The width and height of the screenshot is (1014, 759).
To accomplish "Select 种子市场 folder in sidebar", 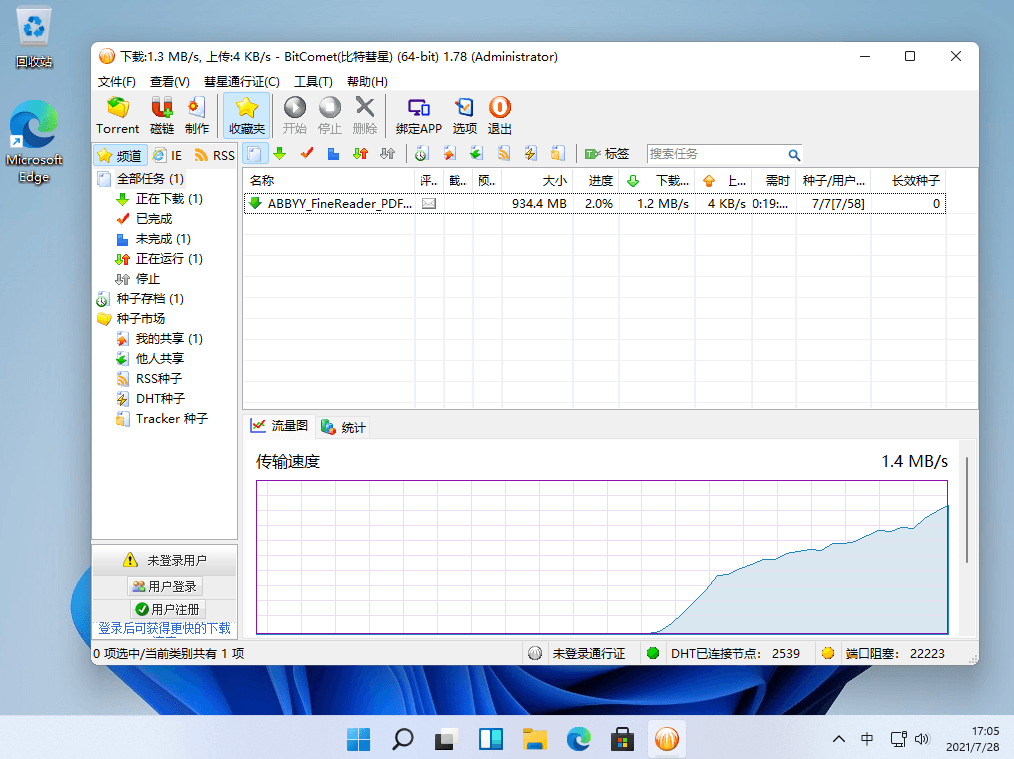I will point(140,319).
